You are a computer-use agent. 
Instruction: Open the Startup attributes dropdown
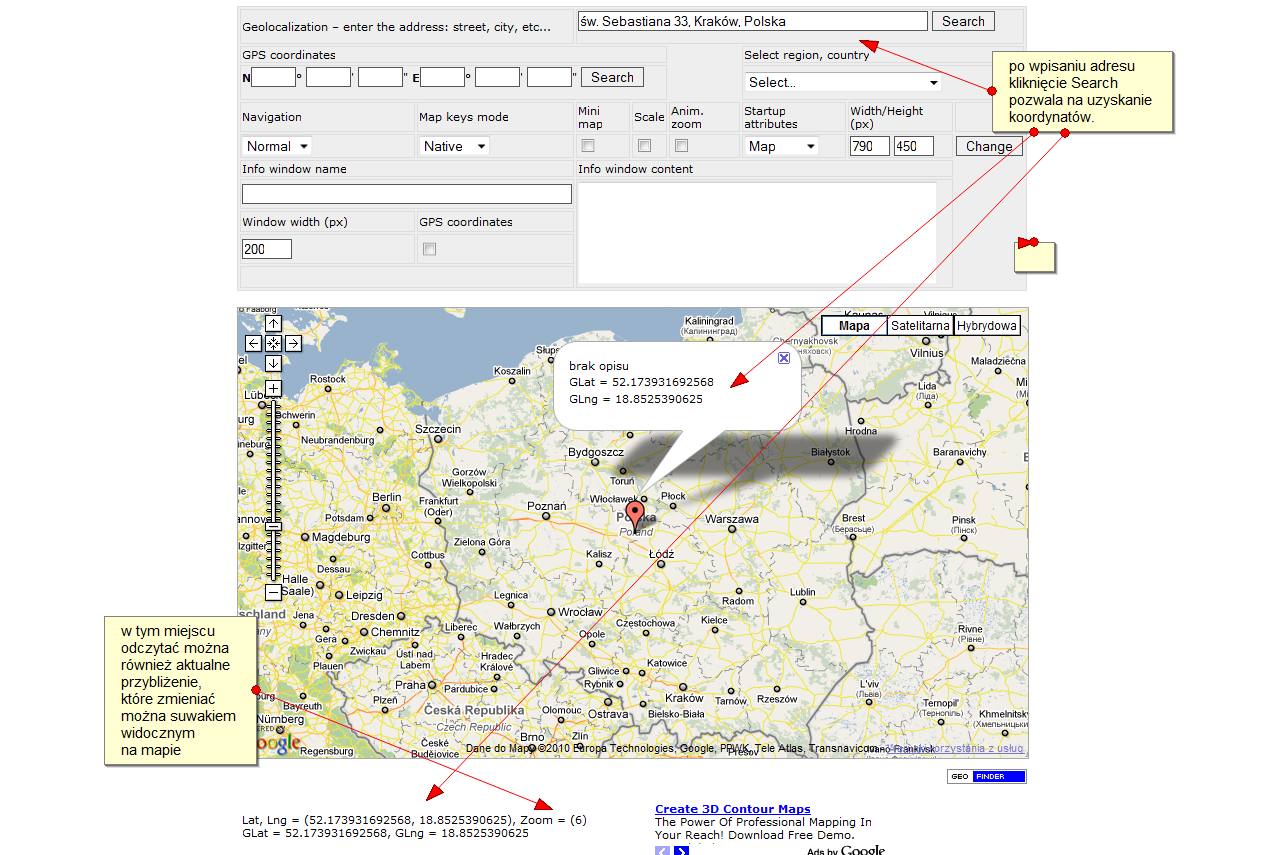(782, 146)
